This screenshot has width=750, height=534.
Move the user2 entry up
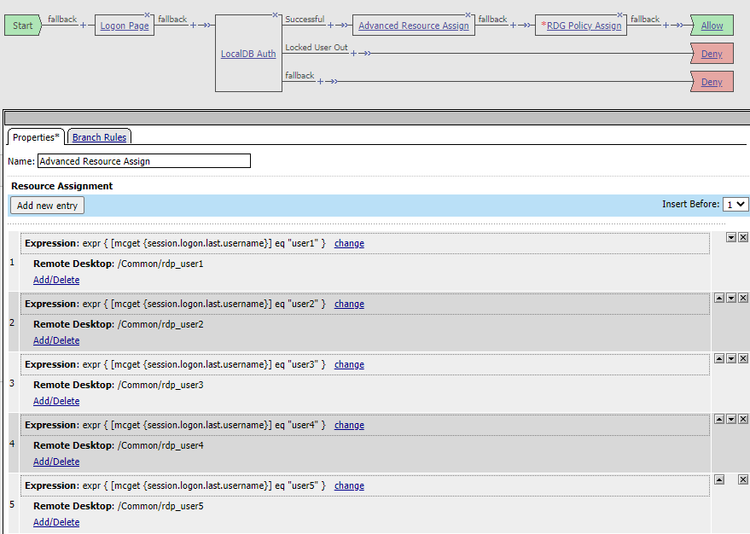(719, 298)
